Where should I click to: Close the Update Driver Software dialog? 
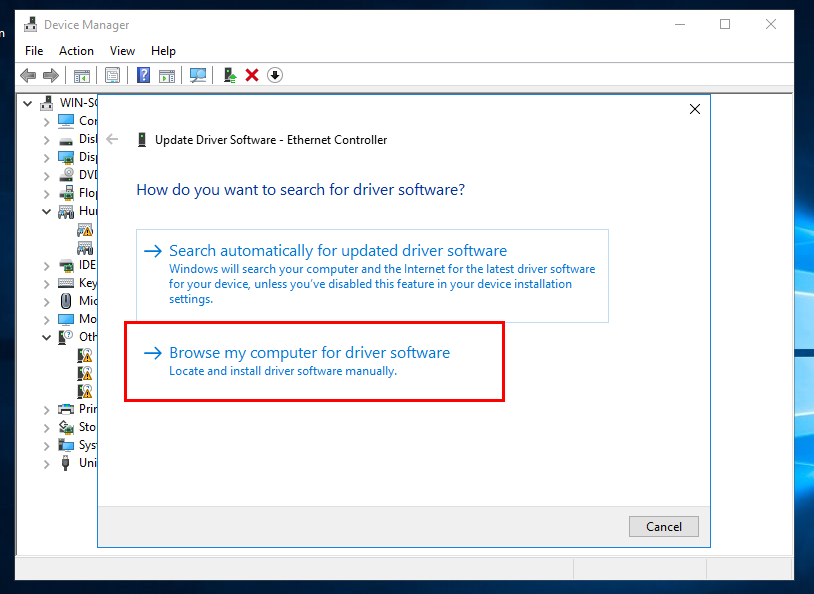coord(695,109)
